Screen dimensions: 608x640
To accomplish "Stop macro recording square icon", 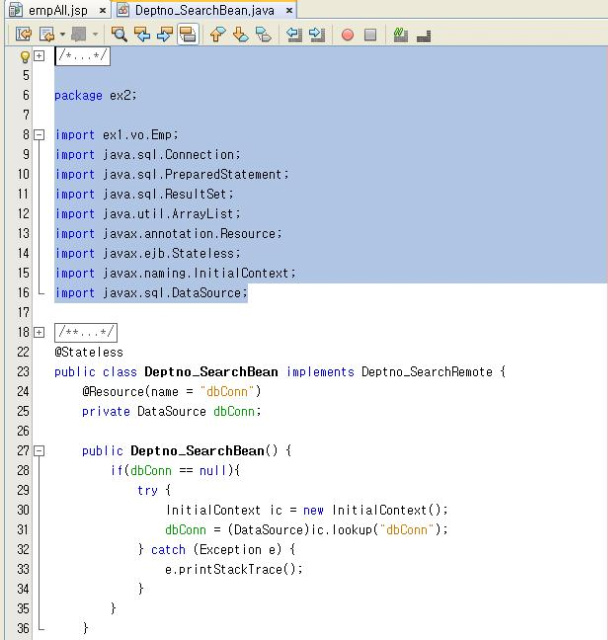I will [x=370, y=35].
